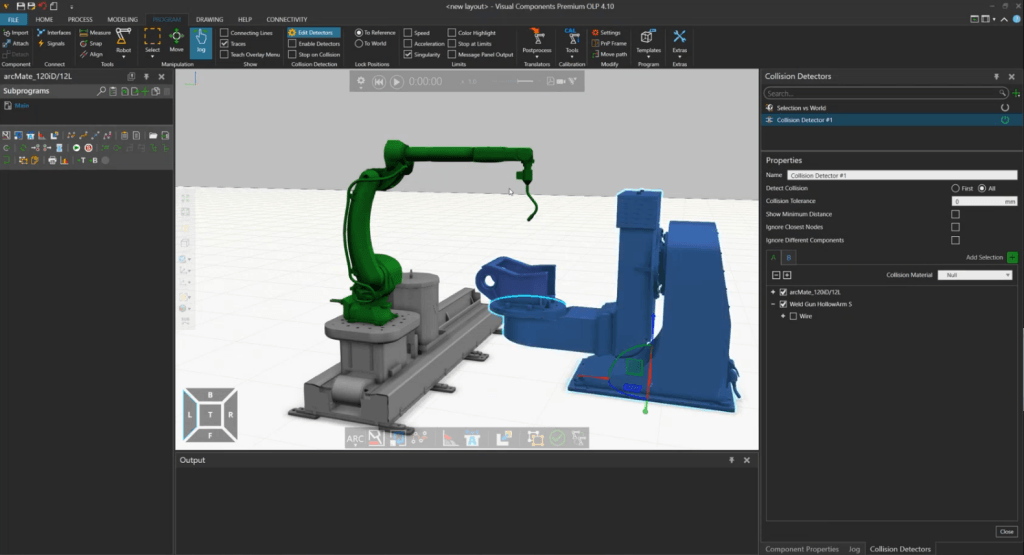Collapse the Weld Gun HollowArm S node
The width and height of the screenshot is (1024, 555).
(x=771, y=304)
